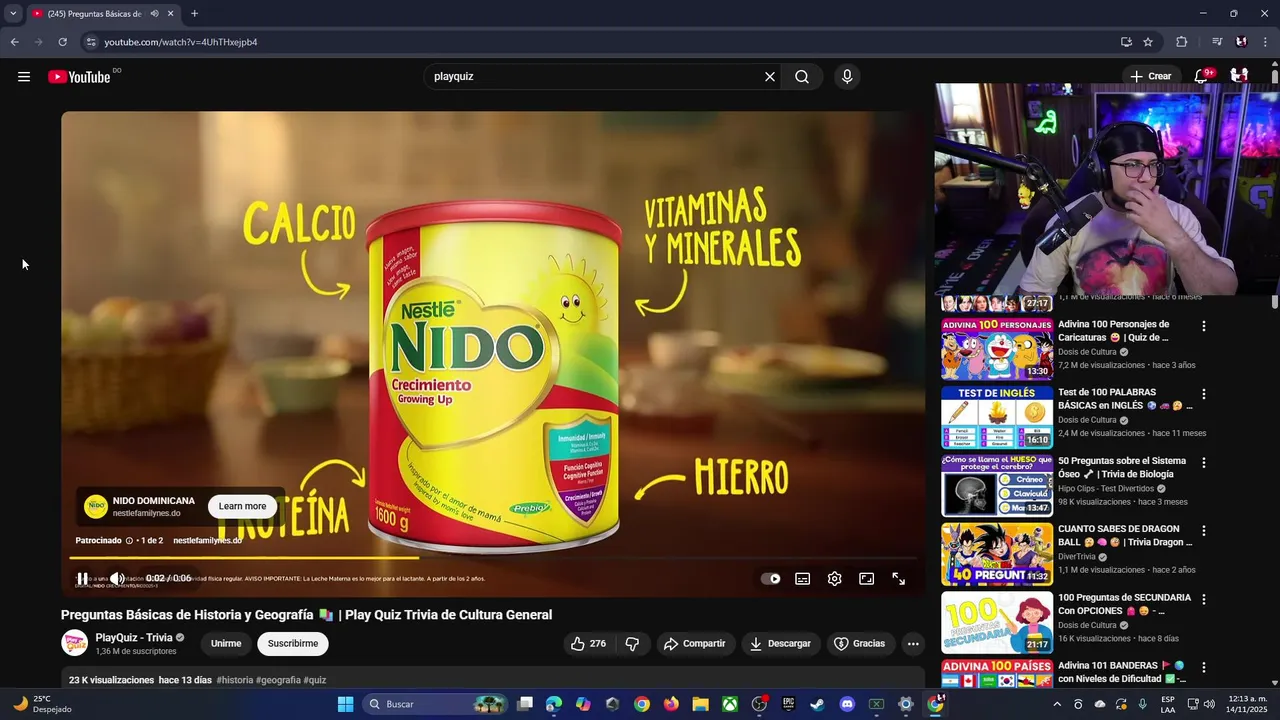Image resolution: width=1280 pixels, height=720 pixels.
Task: Subscribe with the Suscribirme button
Action: [293, 644]
